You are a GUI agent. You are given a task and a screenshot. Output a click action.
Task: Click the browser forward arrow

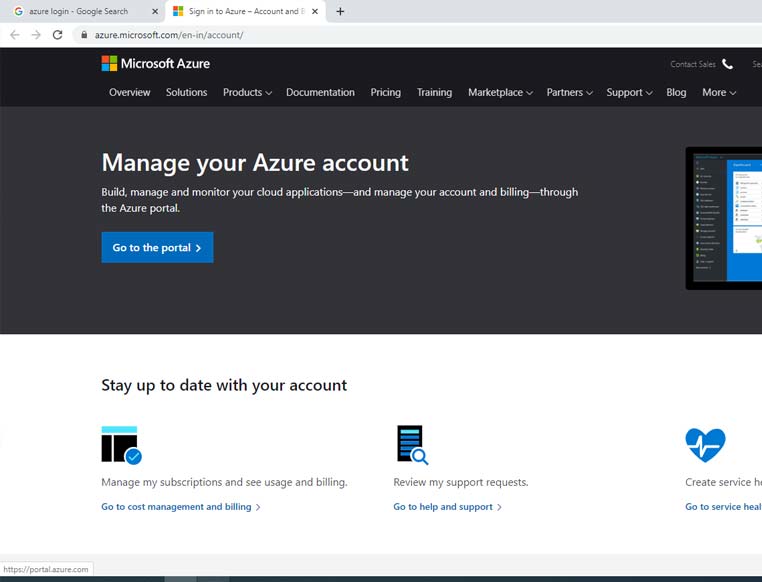click(x=36, y=35)
